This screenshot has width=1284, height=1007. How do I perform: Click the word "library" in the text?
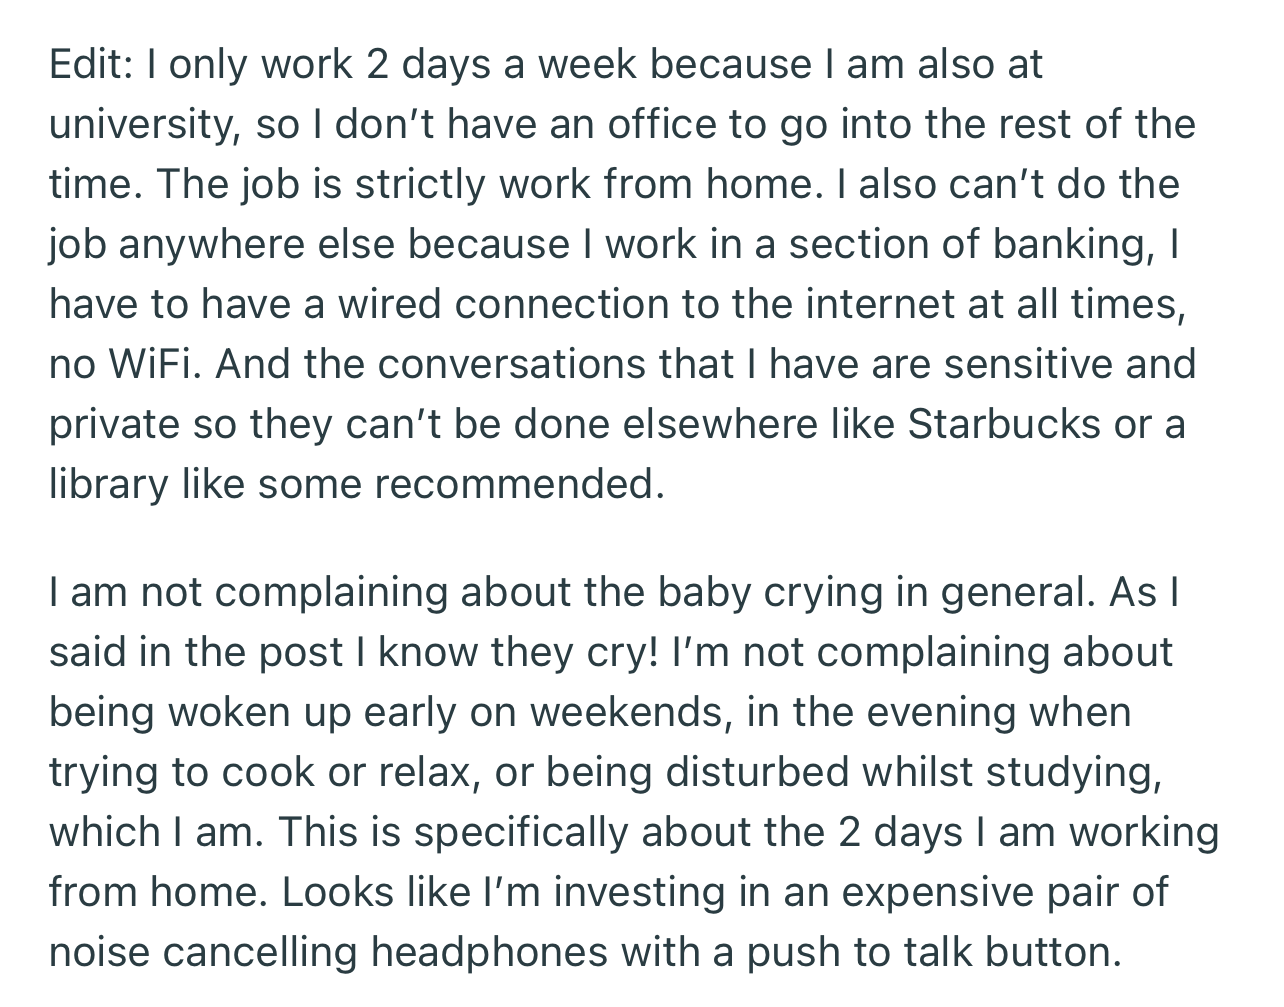point(108,485)
